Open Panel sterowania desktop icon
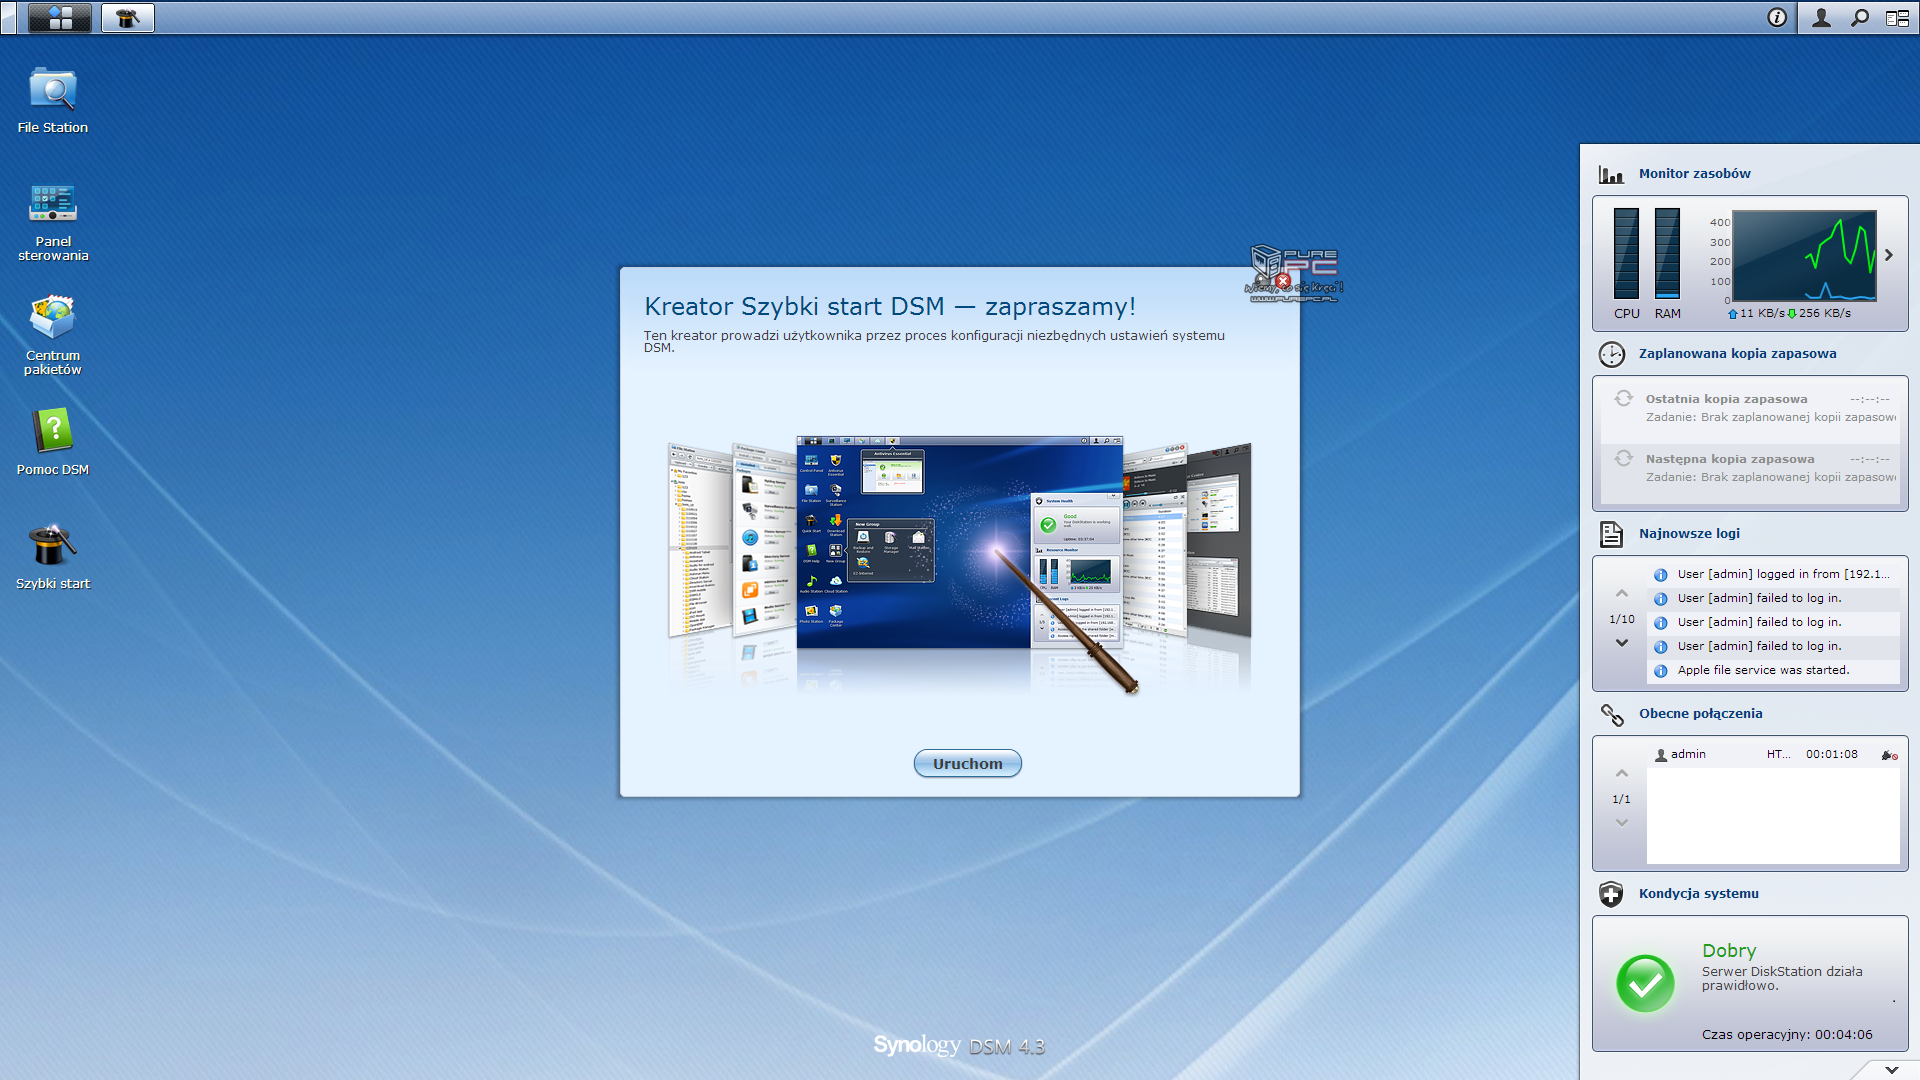Screen dimensions: 1920x1080 pos(53,223)
